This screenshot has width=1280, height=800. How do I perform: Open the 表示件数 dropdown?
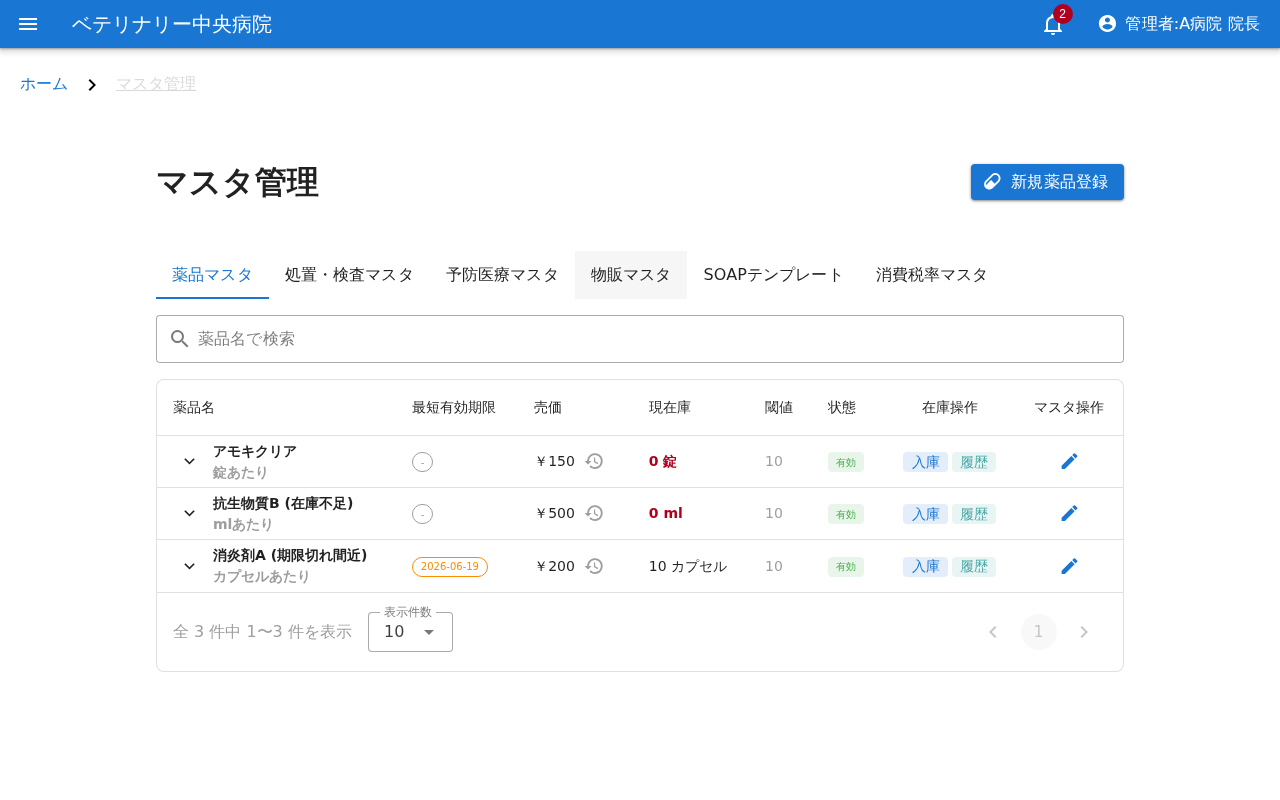tap(410, 632)
